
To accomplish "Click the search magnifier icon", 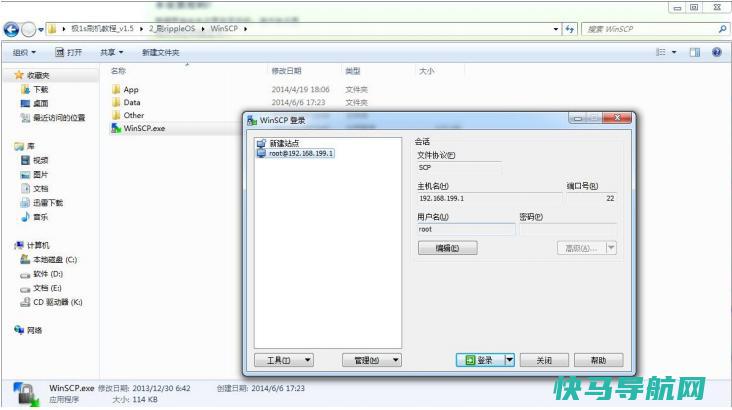I will (x=722, y=29).
